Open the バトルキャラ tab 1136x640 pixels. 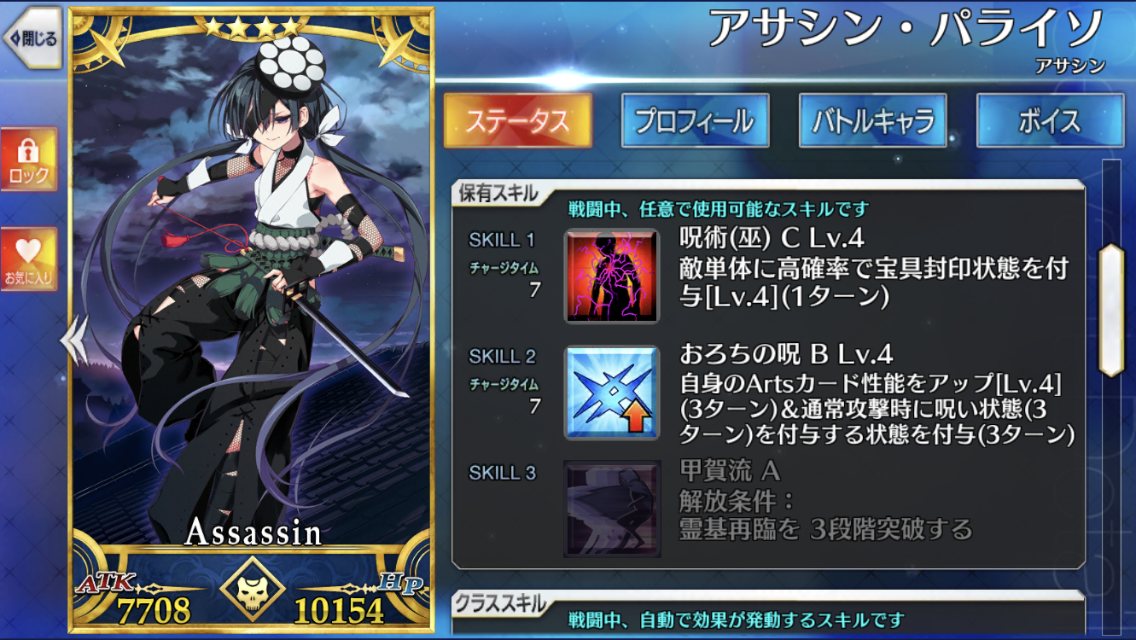[x=872, y=120]
